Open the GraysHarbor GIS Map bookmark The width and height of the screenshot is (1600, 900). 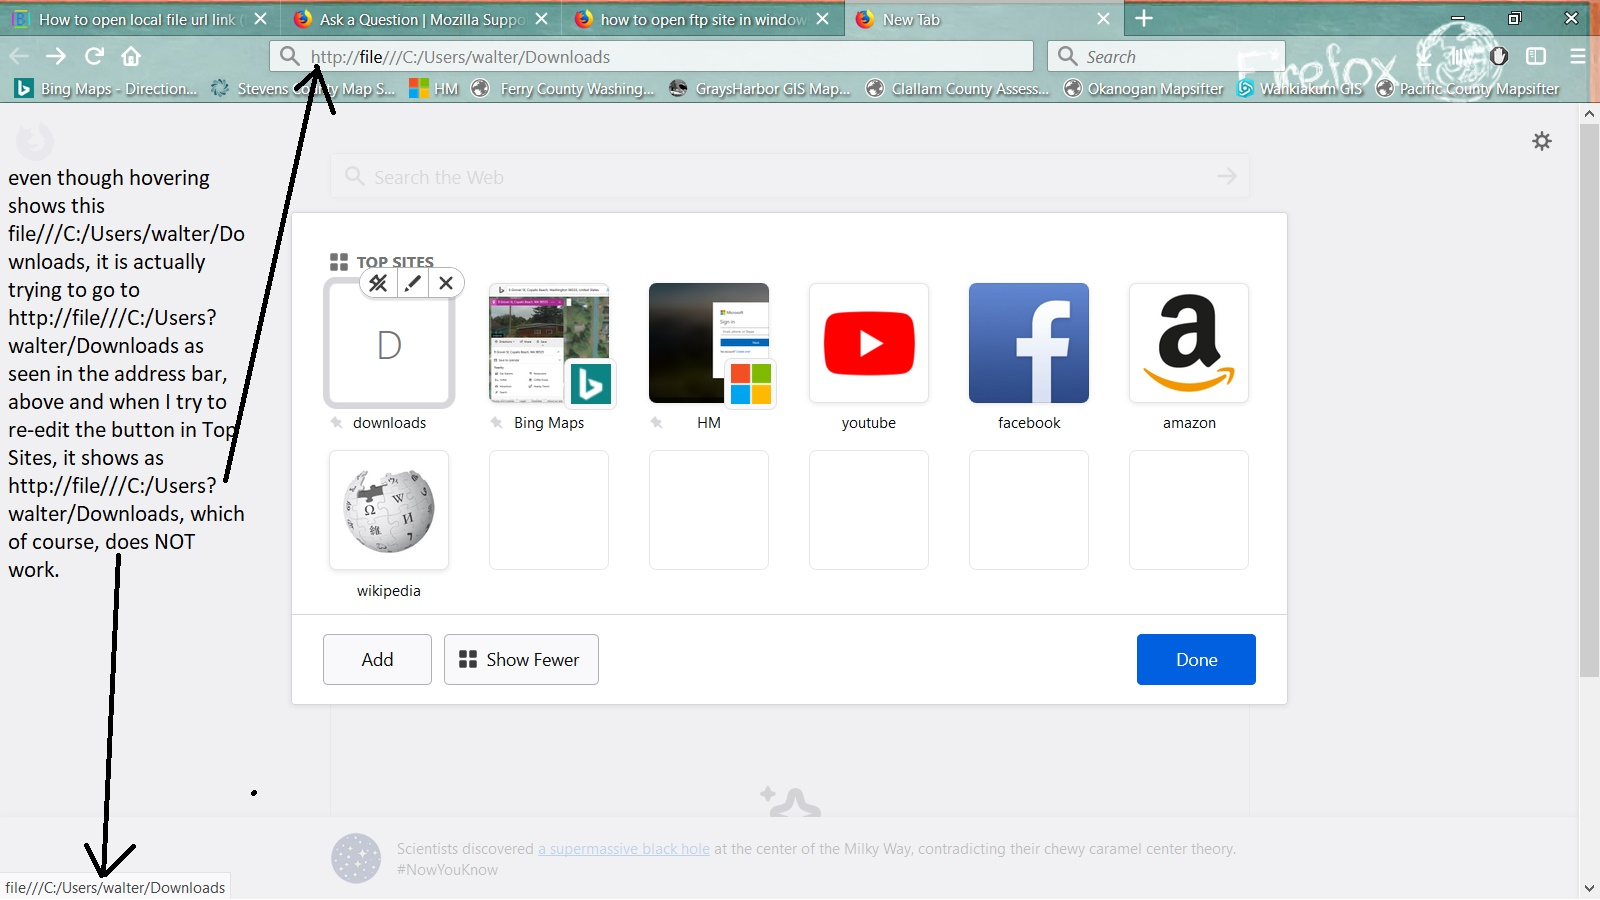(x=760, y=89)
